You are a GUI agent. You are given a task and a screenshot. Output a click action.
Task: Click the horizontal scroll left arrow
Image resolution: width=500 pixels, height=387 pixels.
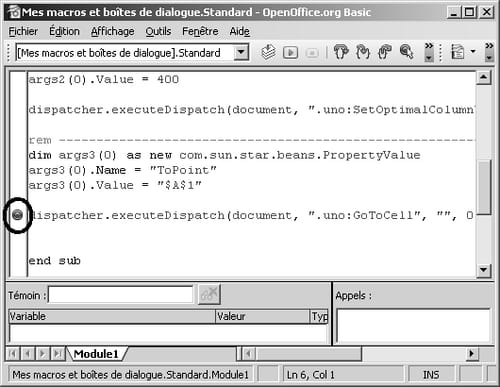[248, 354]
